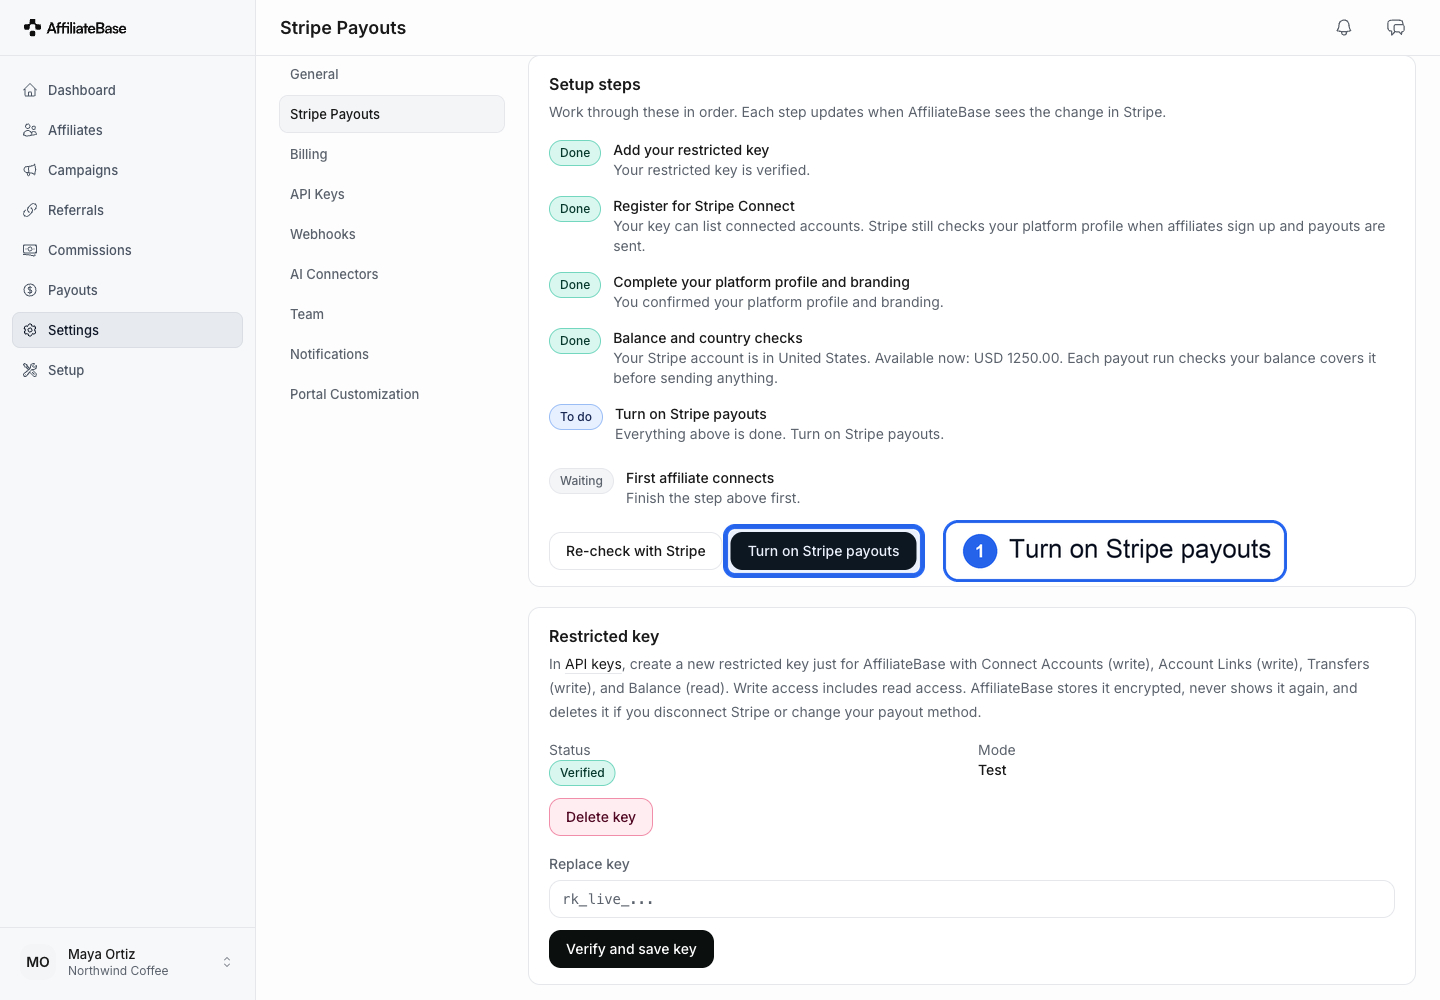Click the Referrals link icon

coord(30,210)
